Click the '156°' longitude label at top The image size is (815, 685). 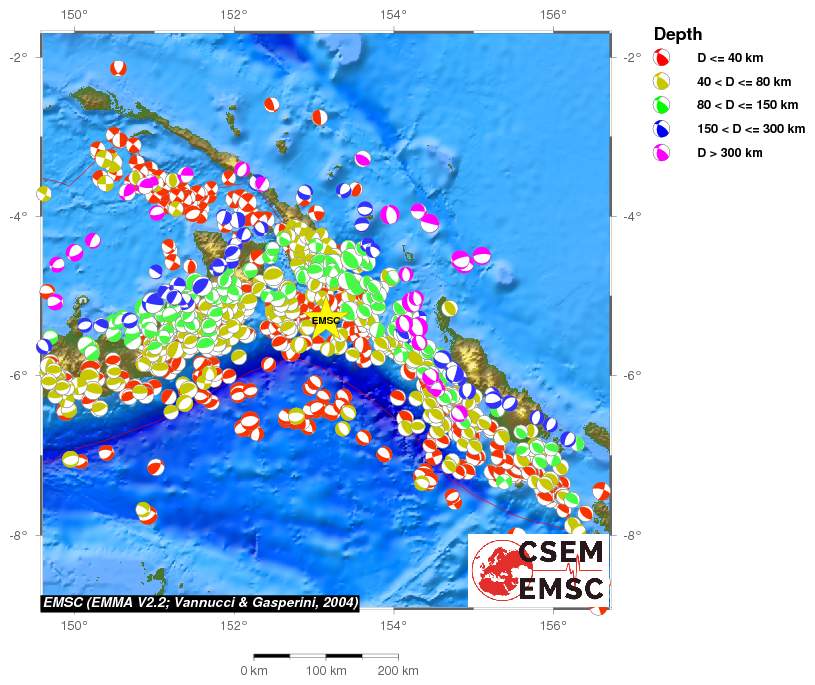(x=553, y=15)
